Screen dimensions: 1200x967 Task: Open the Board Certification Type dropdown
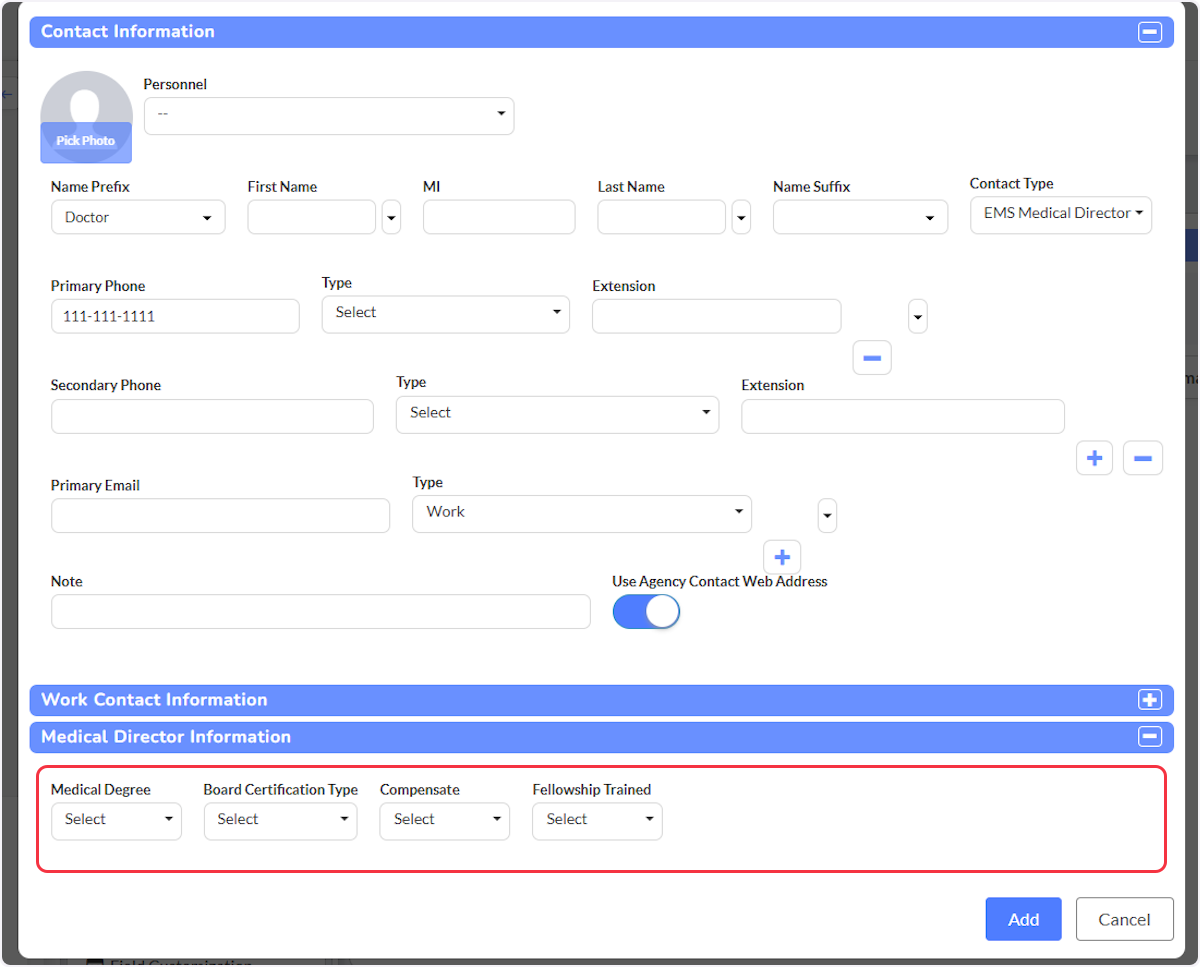[x=280, y=821]
